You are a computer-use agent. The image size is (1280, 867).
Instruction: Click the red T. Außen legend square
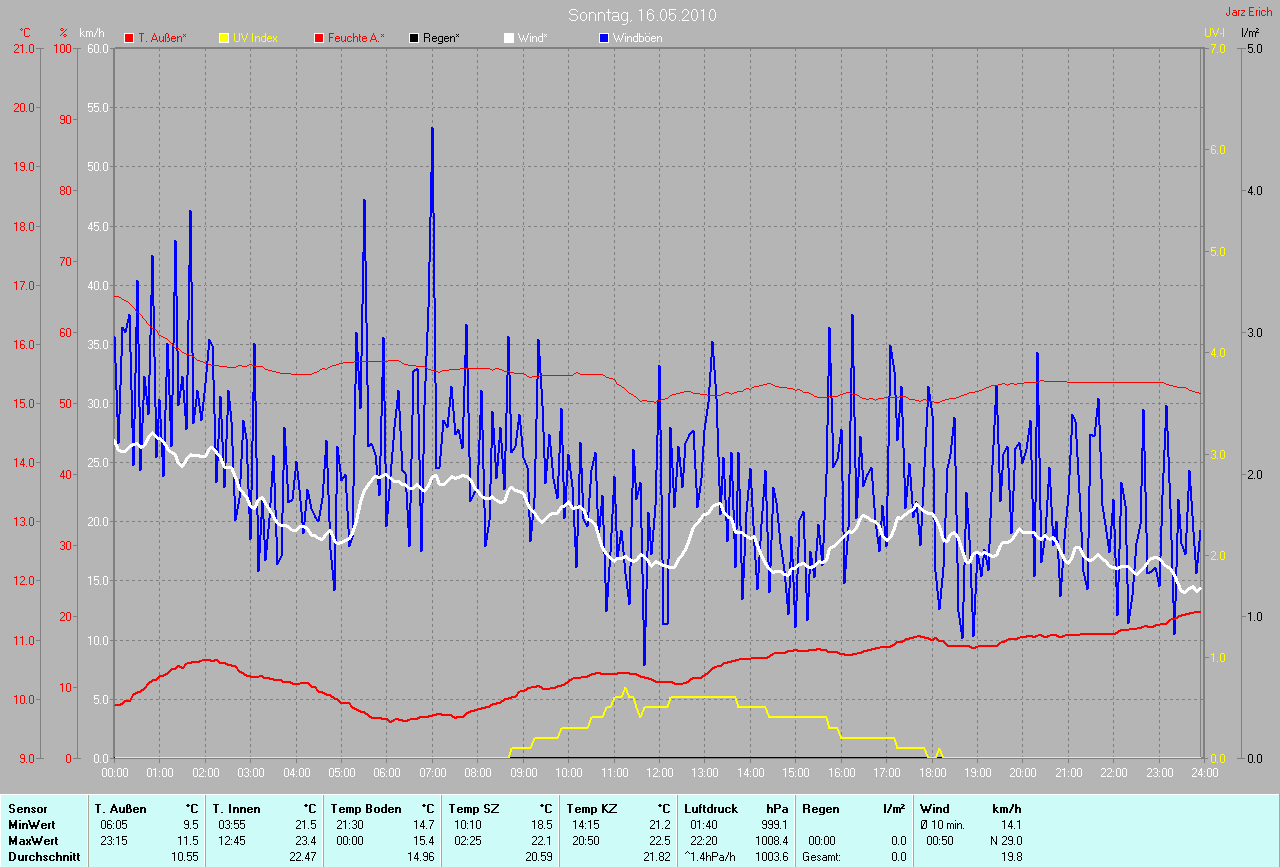pyautogui.click(x=129, y=38)
